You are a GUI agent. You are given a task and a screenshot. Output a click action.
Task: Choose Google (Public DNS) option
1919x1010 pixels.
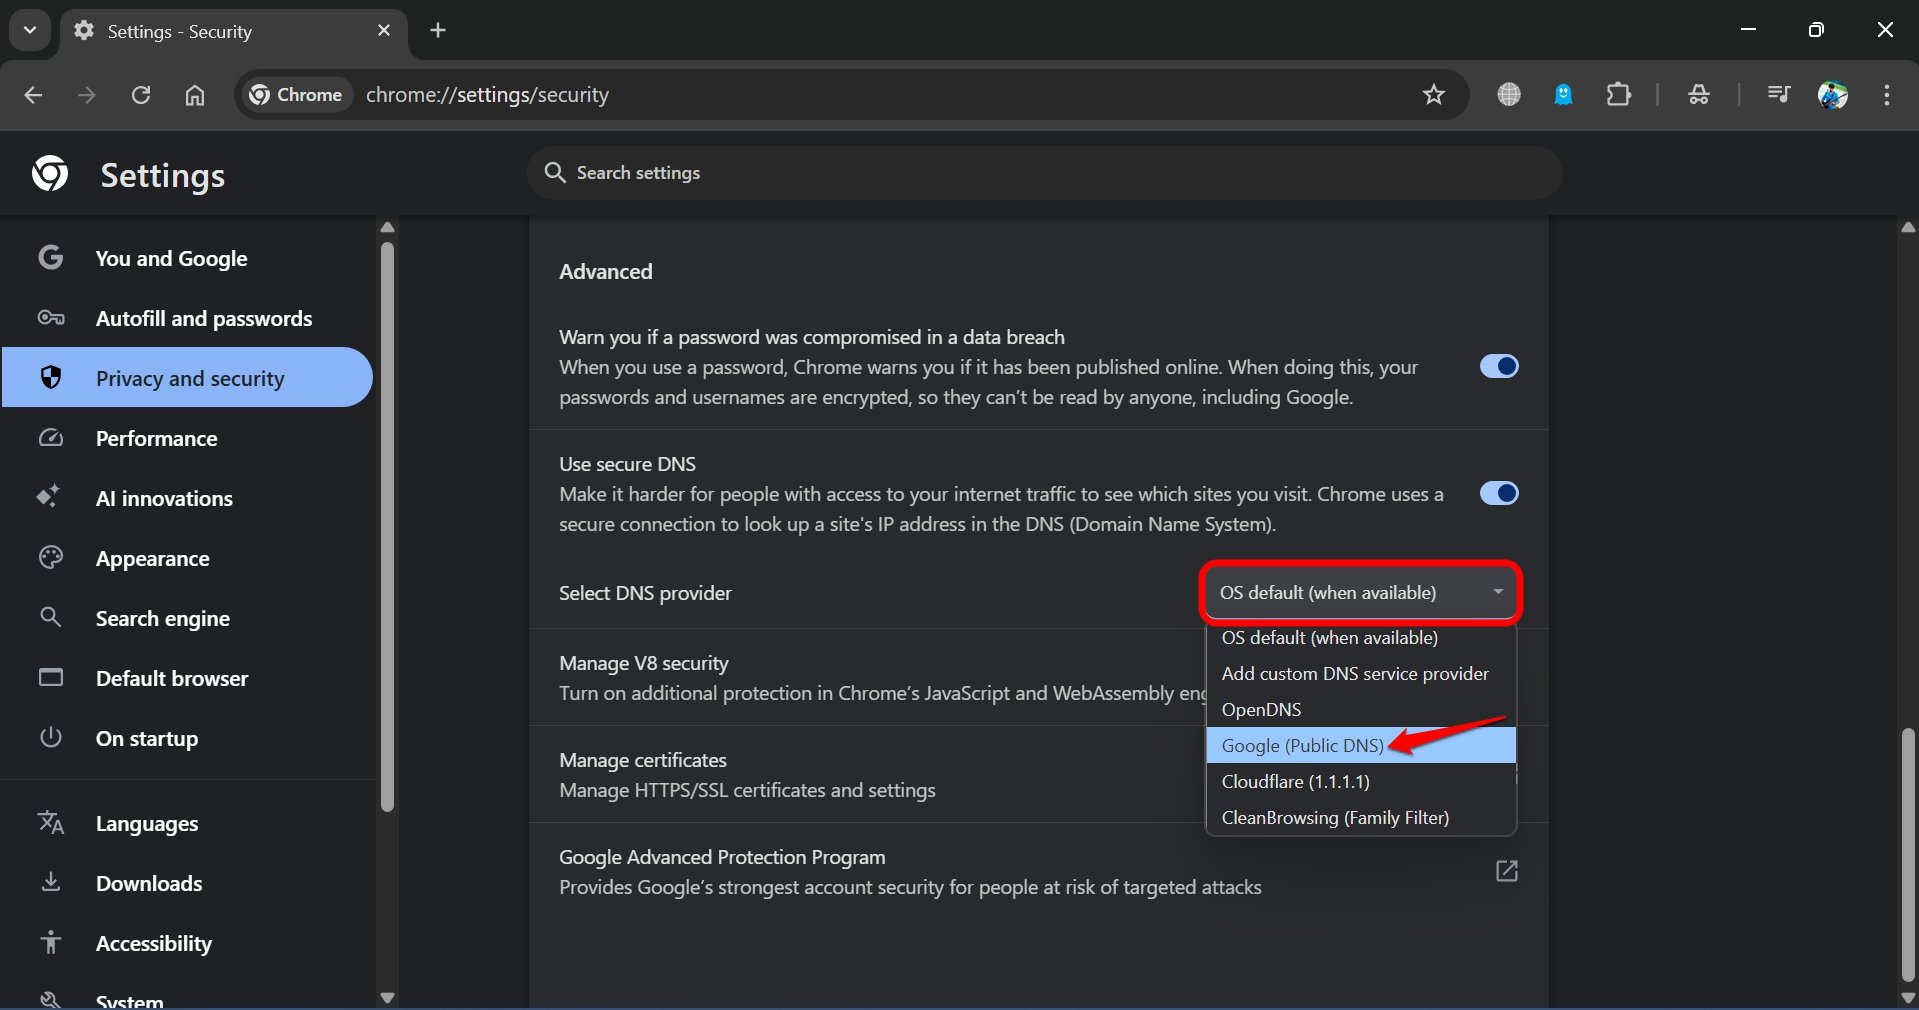pyautogui.click(x=1361, y=745)
